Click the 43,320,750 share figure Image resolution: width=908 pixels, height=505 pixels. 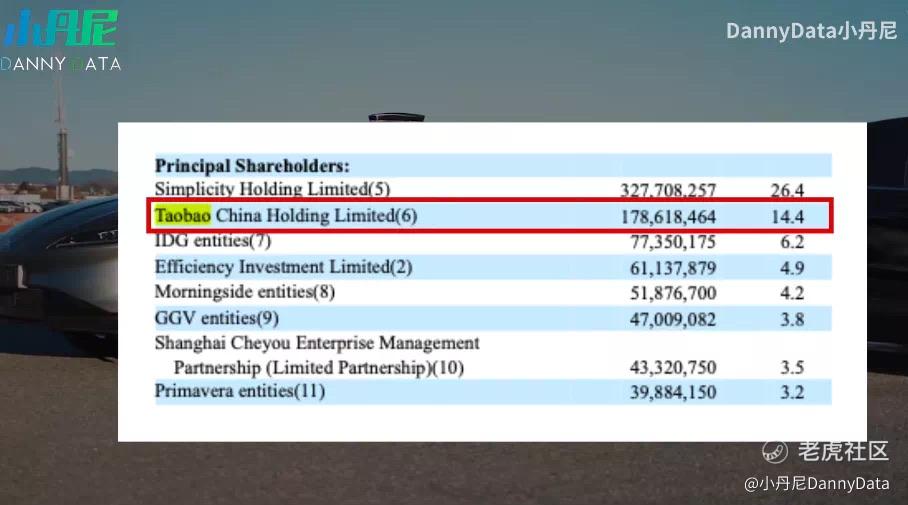pos(673,368)
